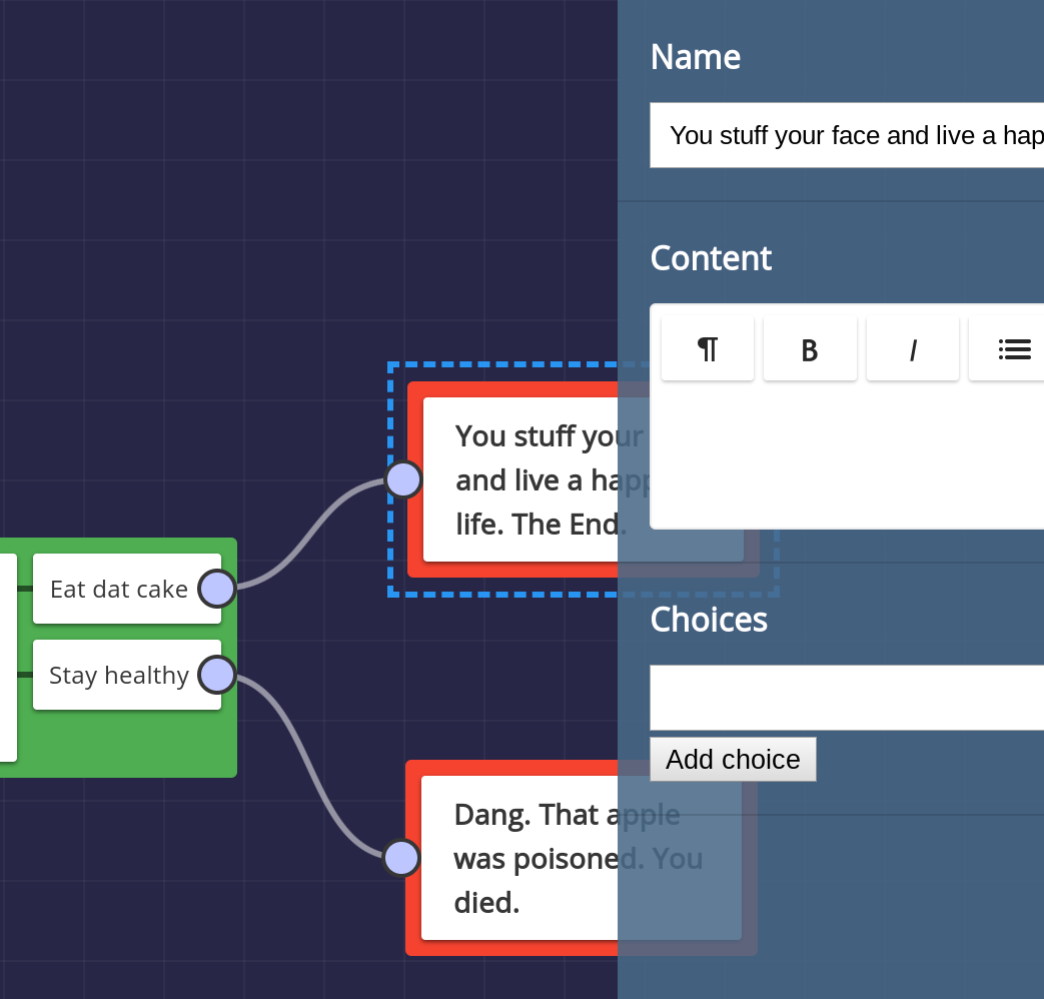
Task: Apply italic formatting in the Content editor
Action: point(912,348)
